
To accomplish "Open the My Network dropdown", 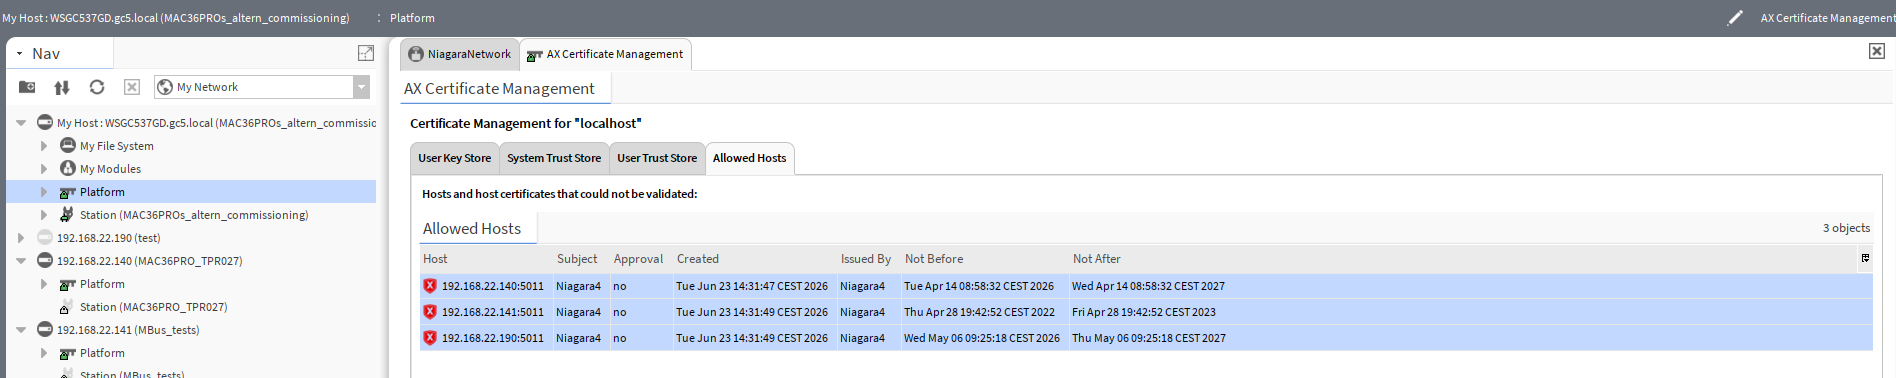I will (361, 87).
